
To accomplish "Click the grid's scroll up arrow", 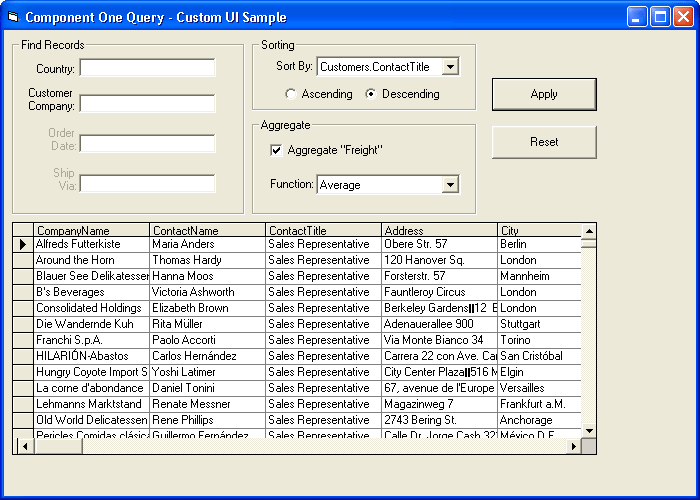I will (589, 240).
